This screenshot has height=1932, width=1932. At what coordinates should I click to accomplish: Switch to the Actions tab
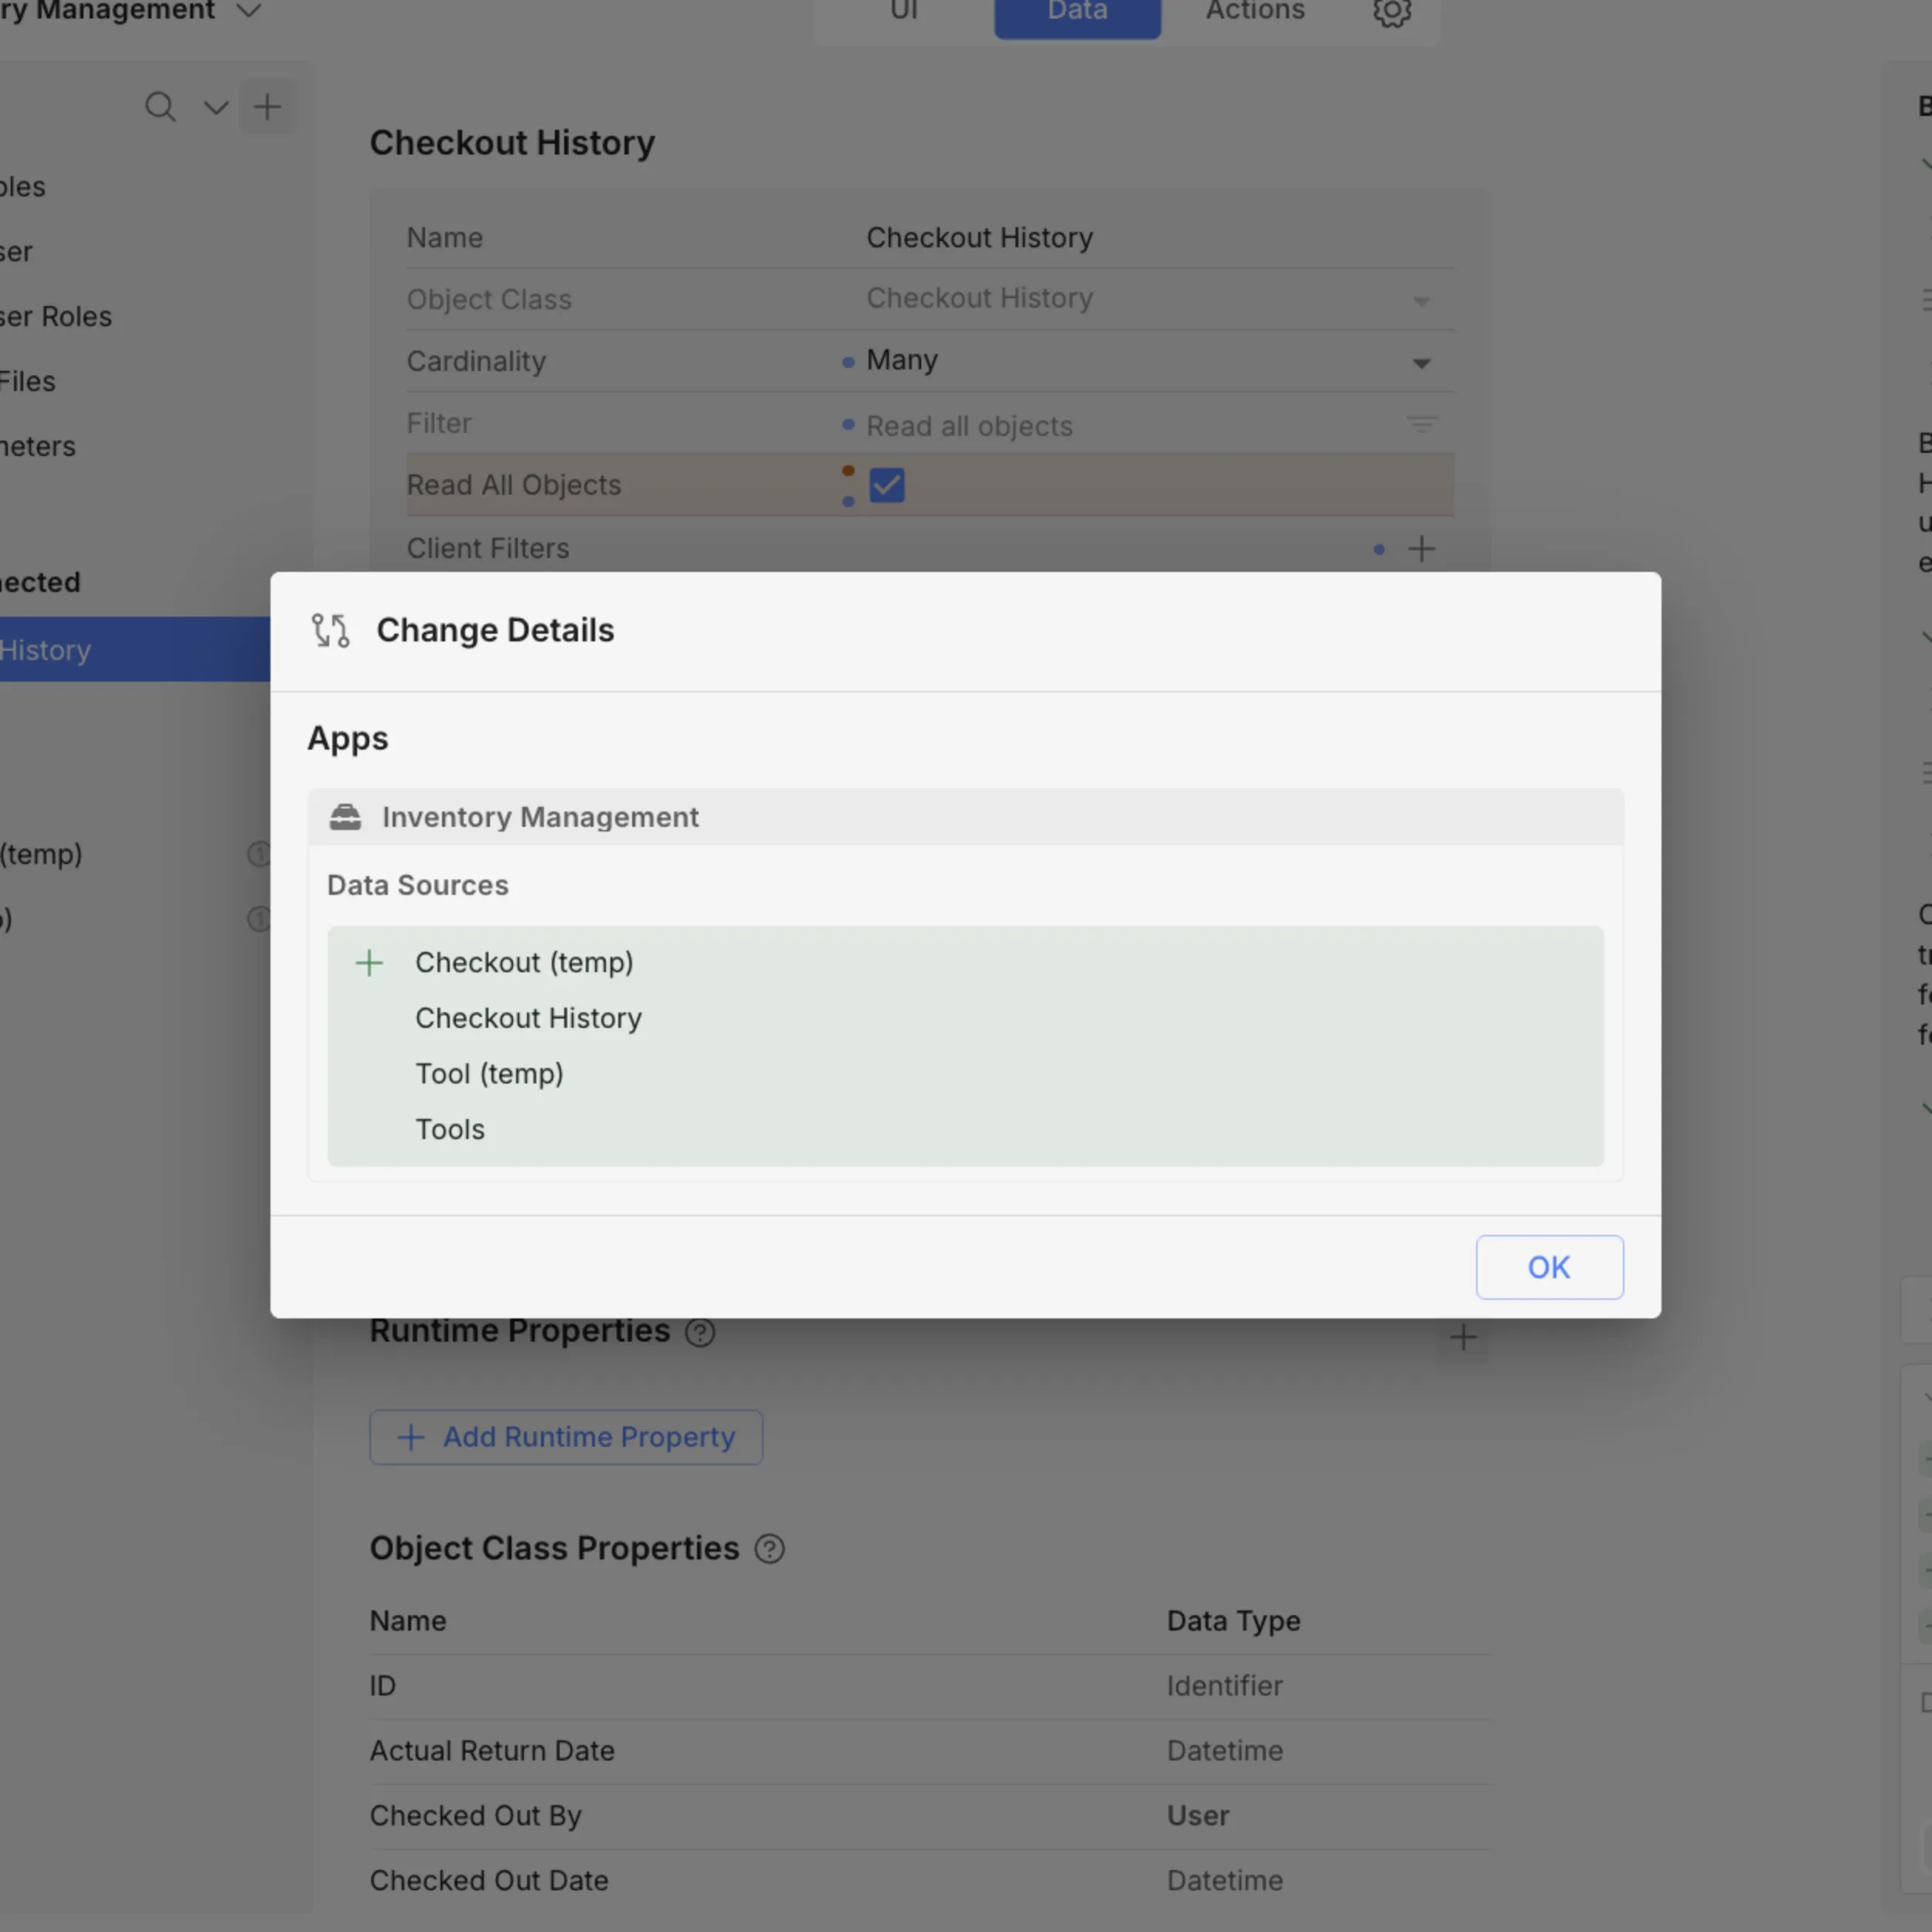coord(1254,12)
